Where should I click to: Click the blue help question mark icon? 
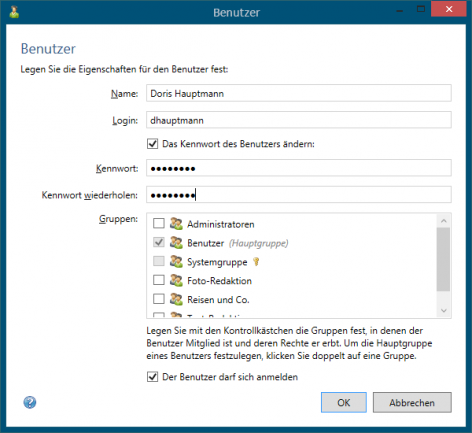coord(30,402)
